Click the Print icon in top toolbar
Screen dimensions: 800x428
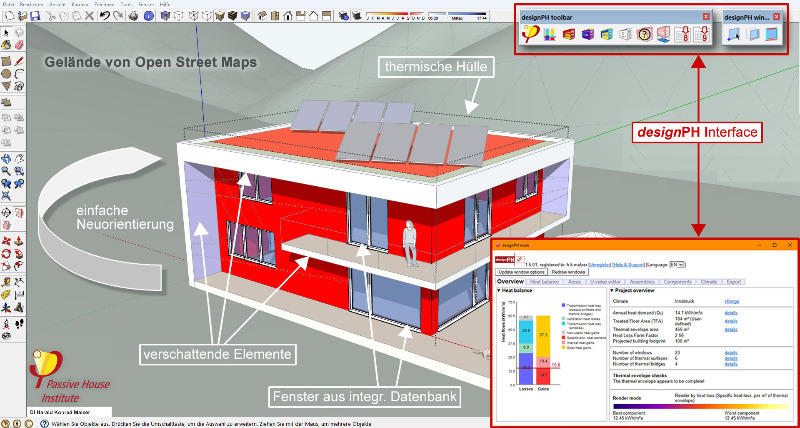(133, 16)
